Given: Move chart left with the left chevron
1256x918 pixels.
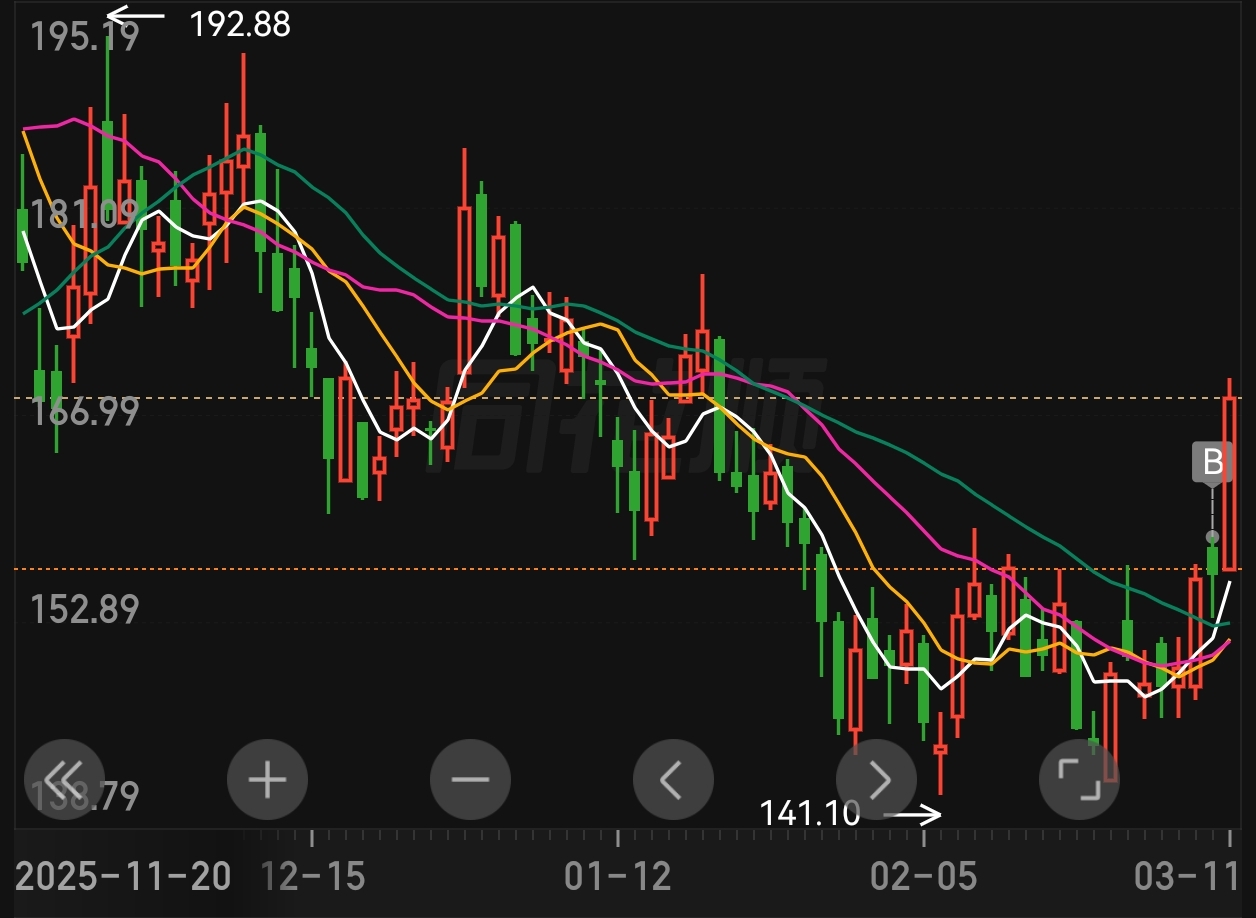Looking at the screenshot, I should [x=673, y=779].
